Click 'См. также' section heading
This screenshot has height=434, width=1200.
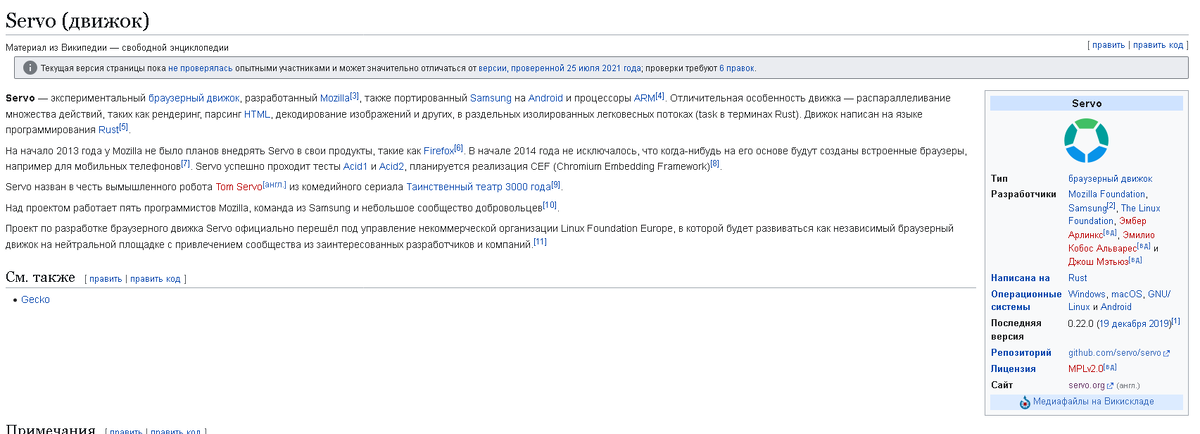click(40, 277)
